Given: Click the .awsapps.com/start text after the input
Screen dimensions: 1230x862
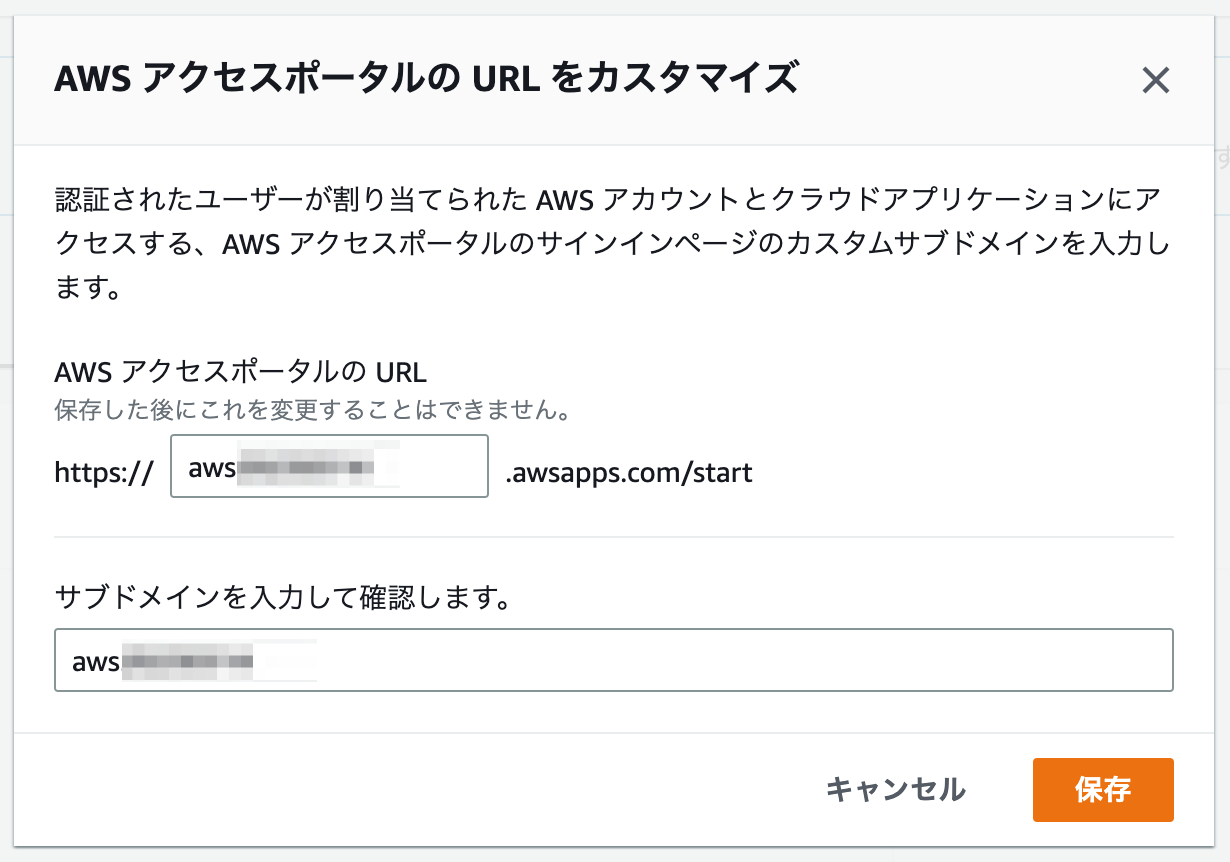Looking at the screenshot, I should pyautogui.click(x=628, y=471).
